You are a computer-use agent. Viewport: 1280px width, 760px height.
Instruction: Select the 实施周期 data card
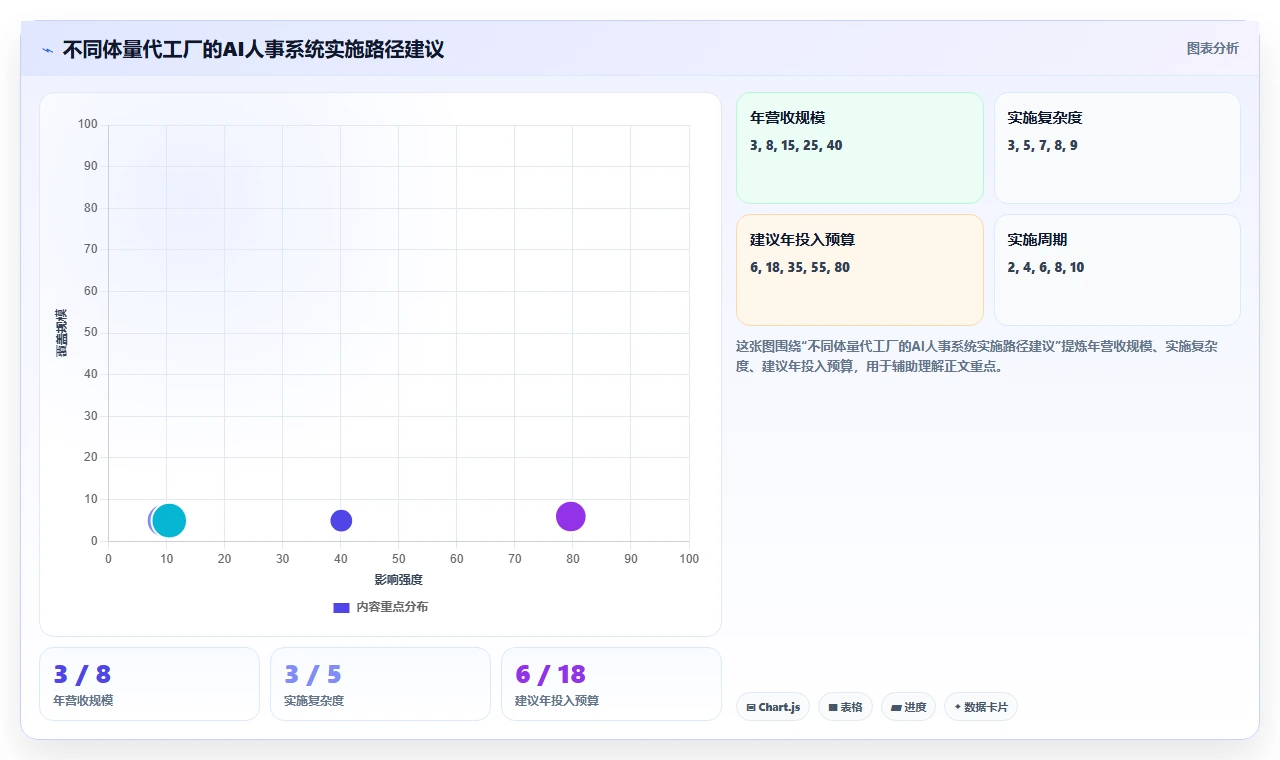tap(1117, 270)
